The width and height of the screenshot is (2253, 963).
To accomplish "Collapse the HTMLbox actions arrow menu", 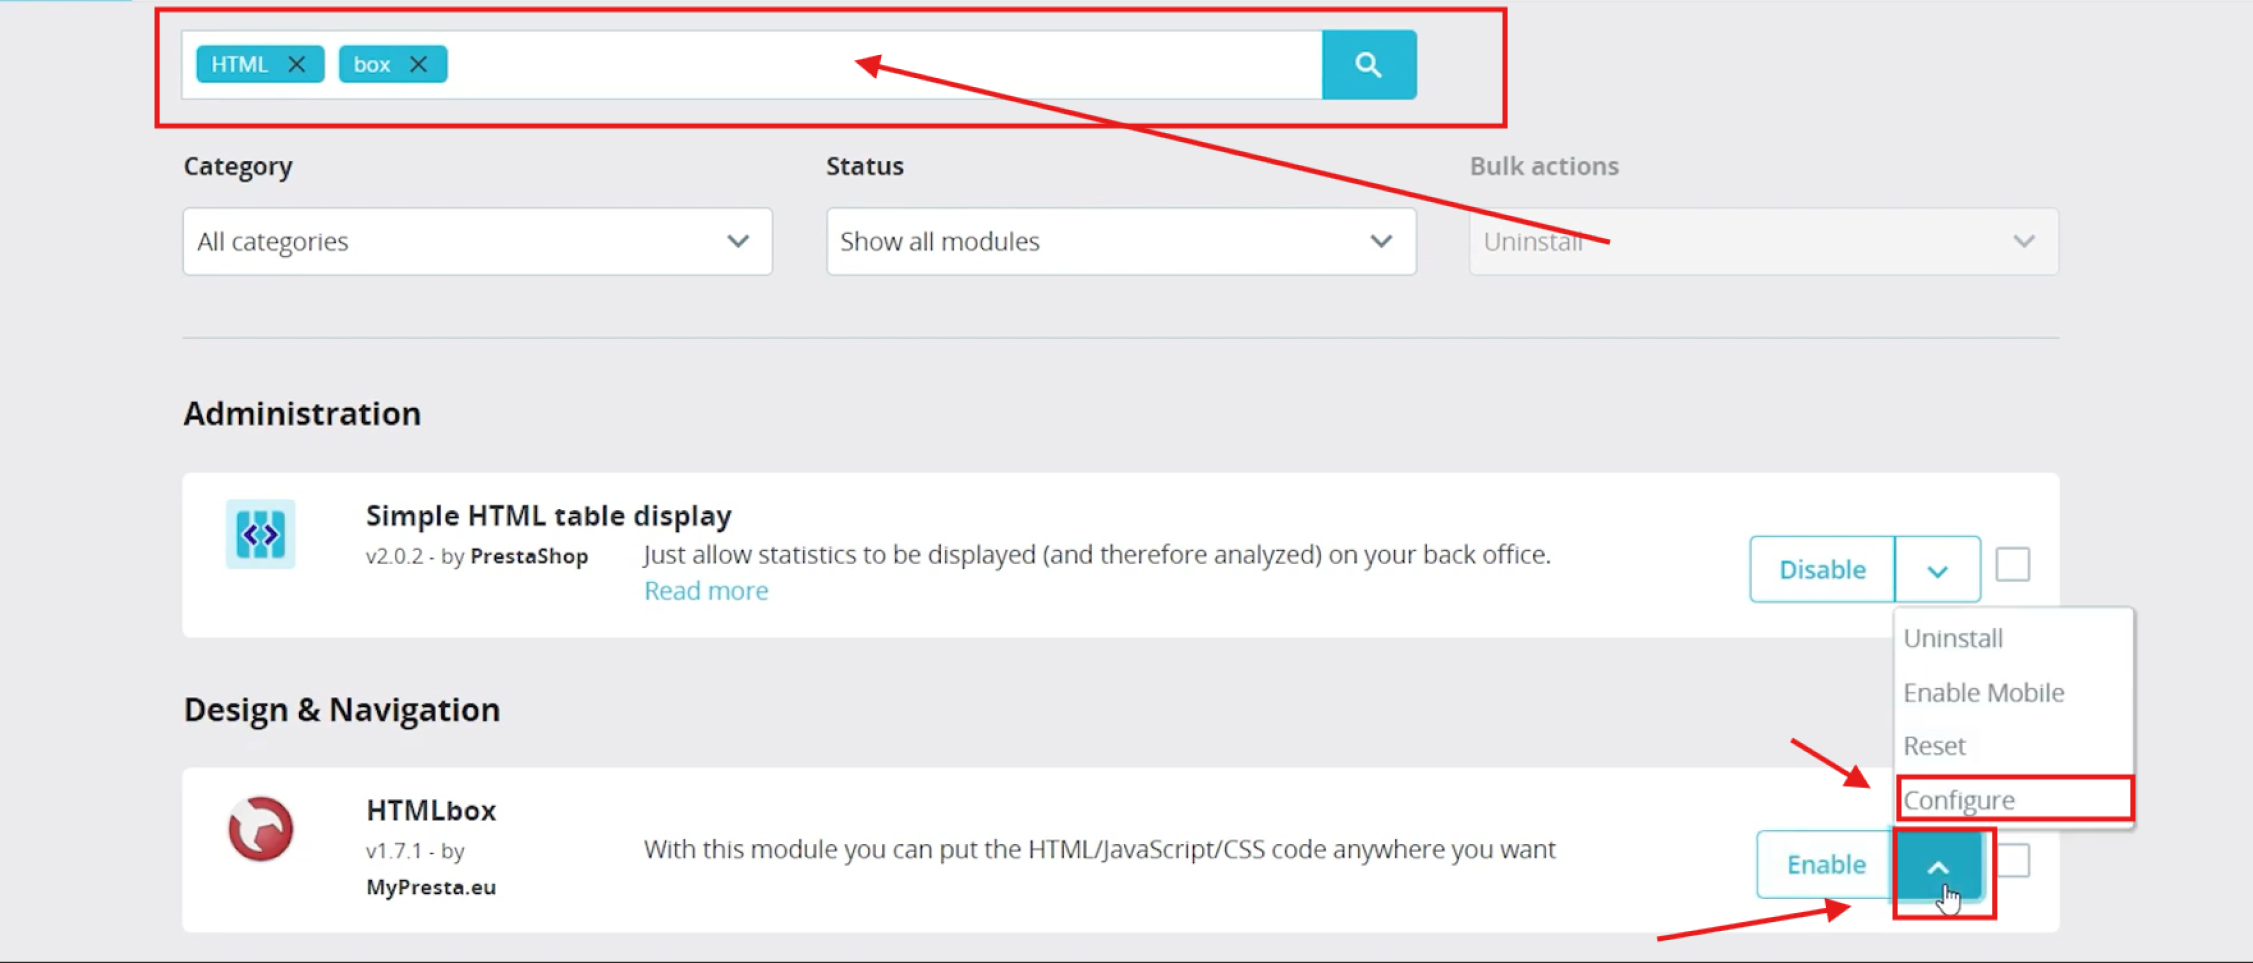I will [1938, 866].
